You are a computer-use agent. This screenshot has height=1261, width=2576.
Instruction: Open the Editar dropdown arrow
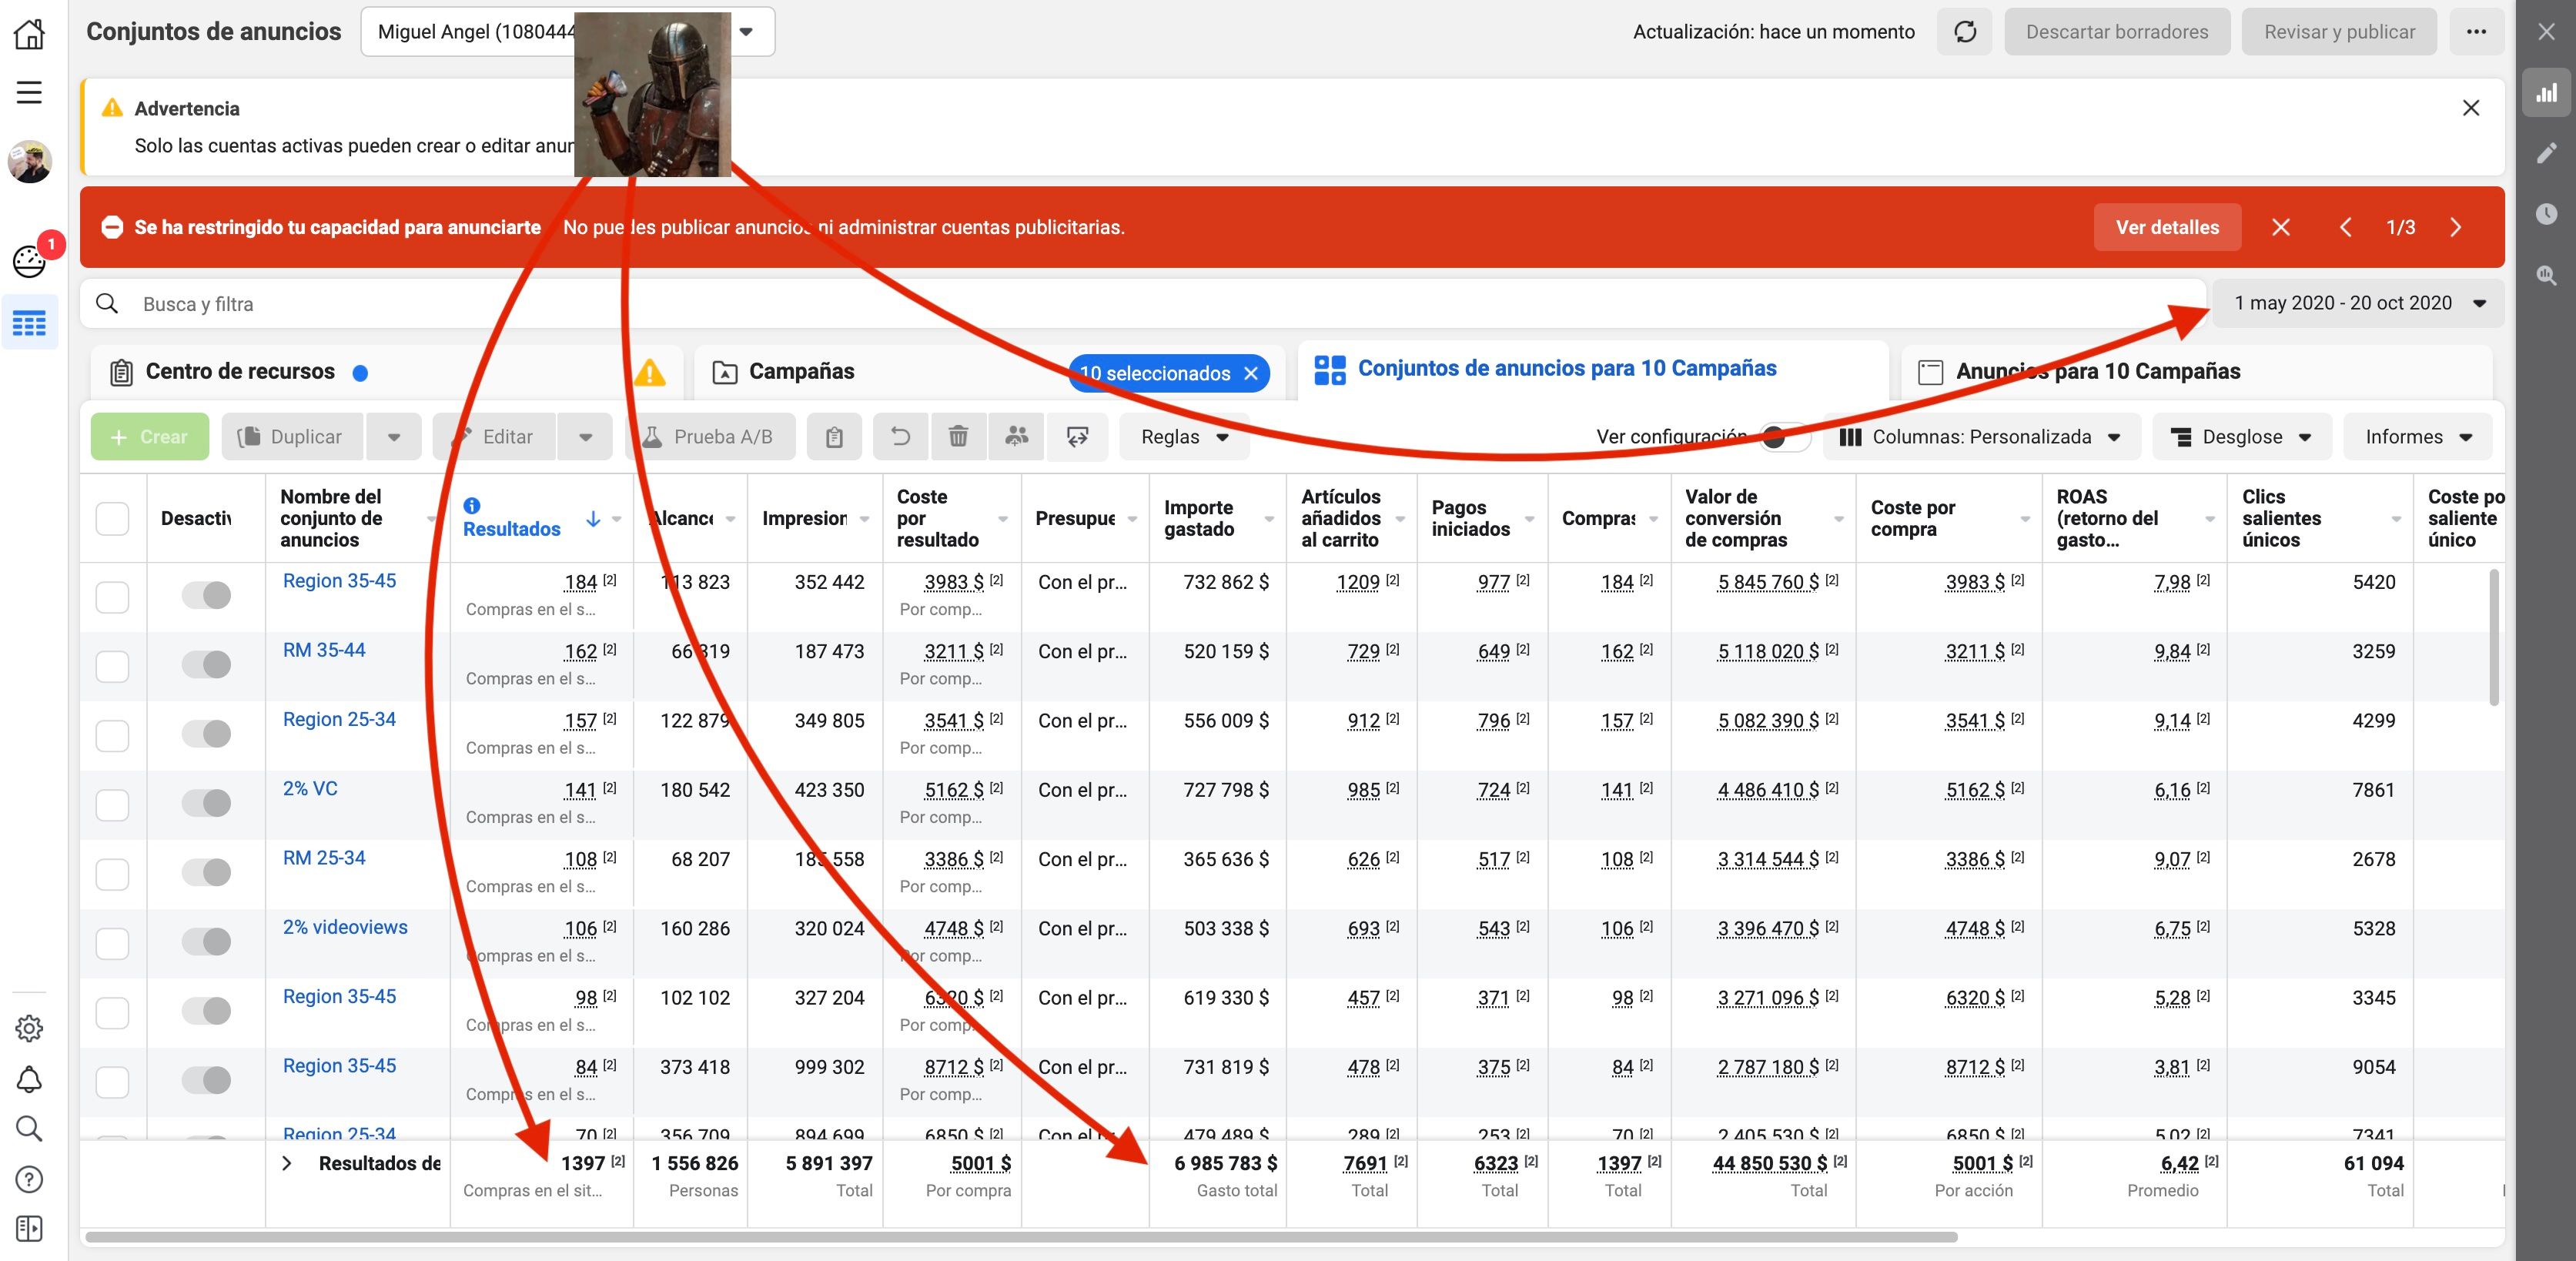click(x=585, y=437)
